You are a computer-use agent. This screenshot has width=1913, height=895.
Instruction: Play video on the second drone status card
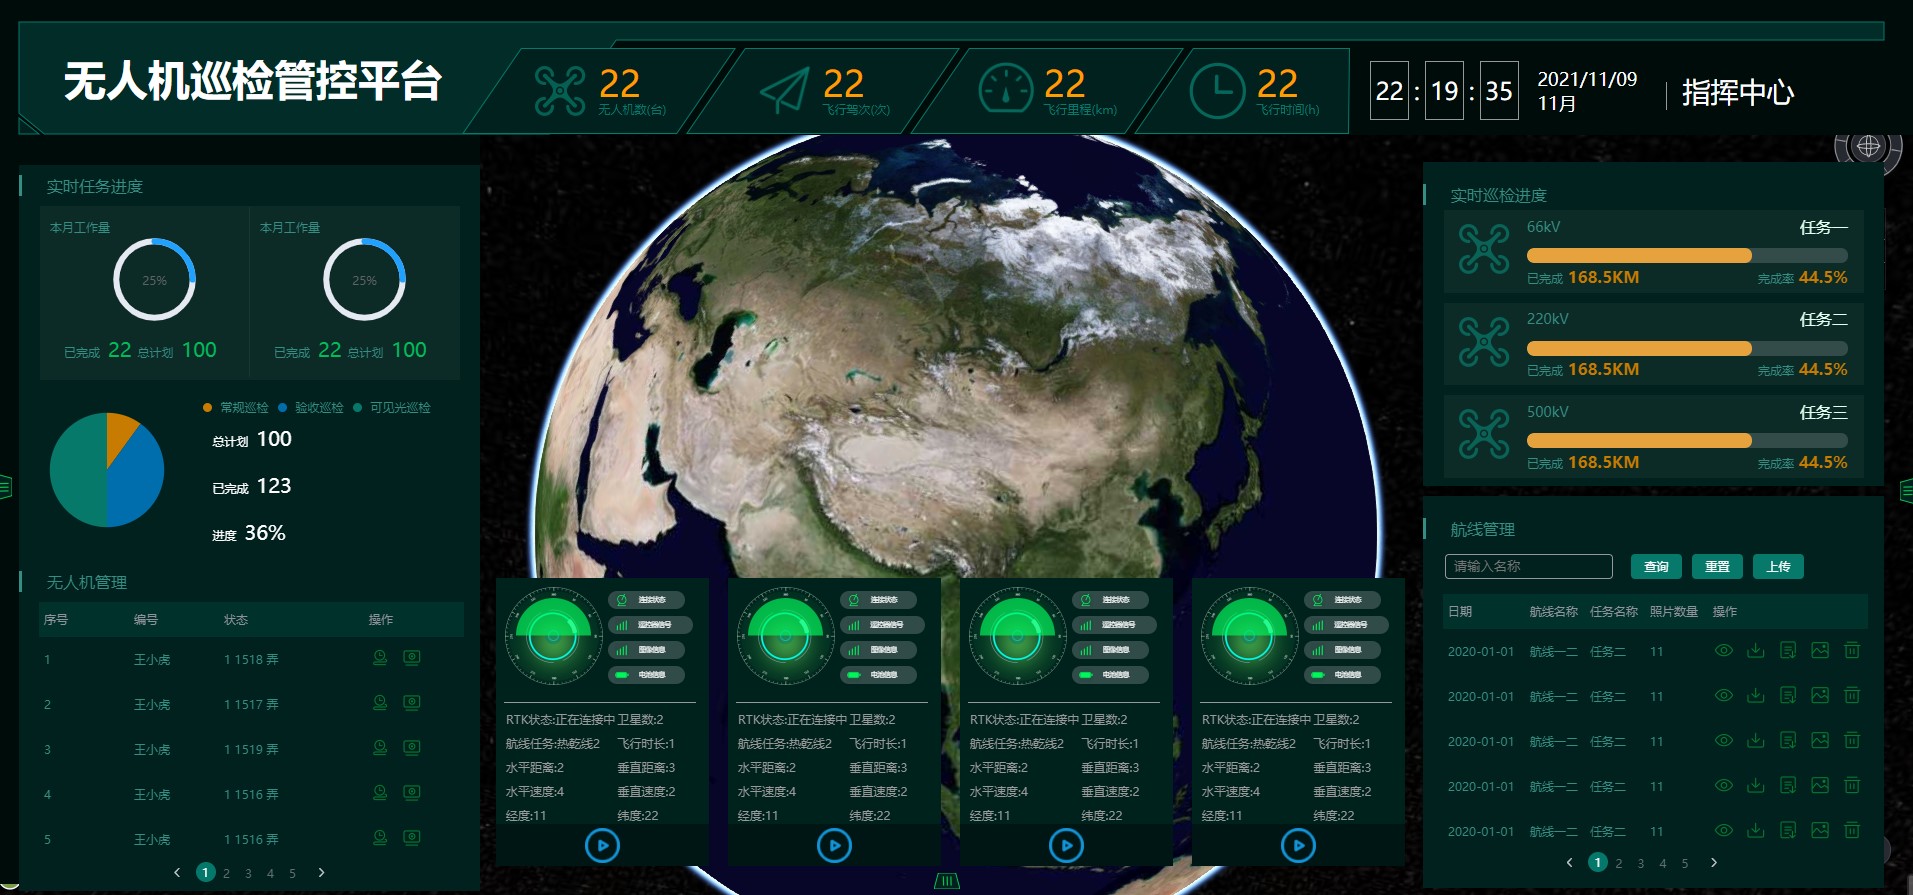(834, 846)
